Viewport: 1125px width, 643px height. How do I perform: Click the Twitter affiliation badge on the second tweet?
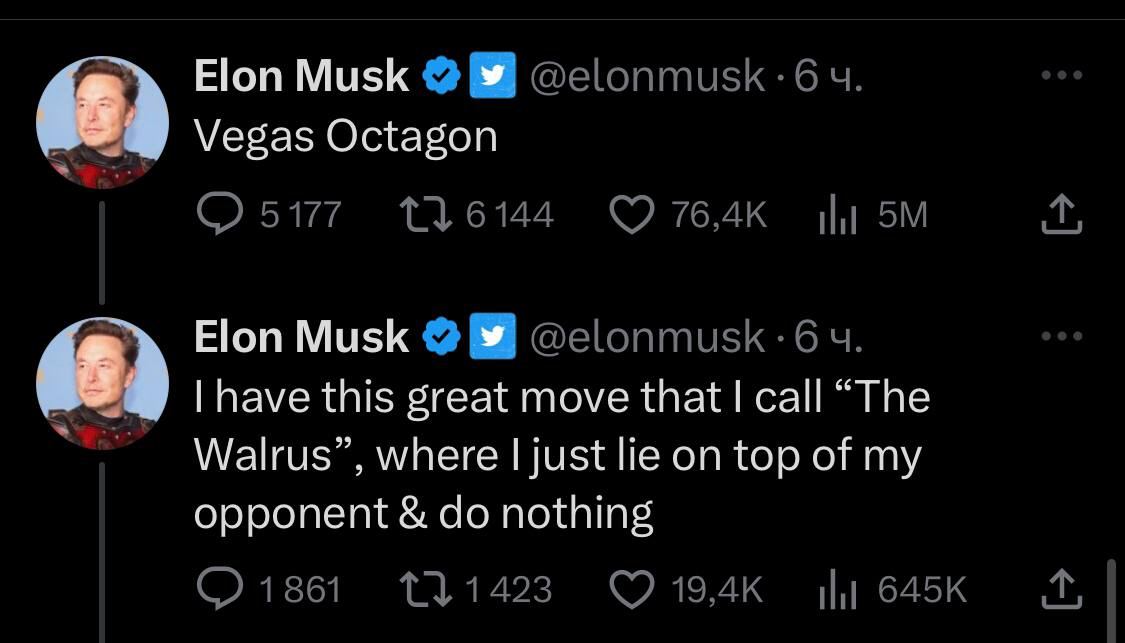493,336
